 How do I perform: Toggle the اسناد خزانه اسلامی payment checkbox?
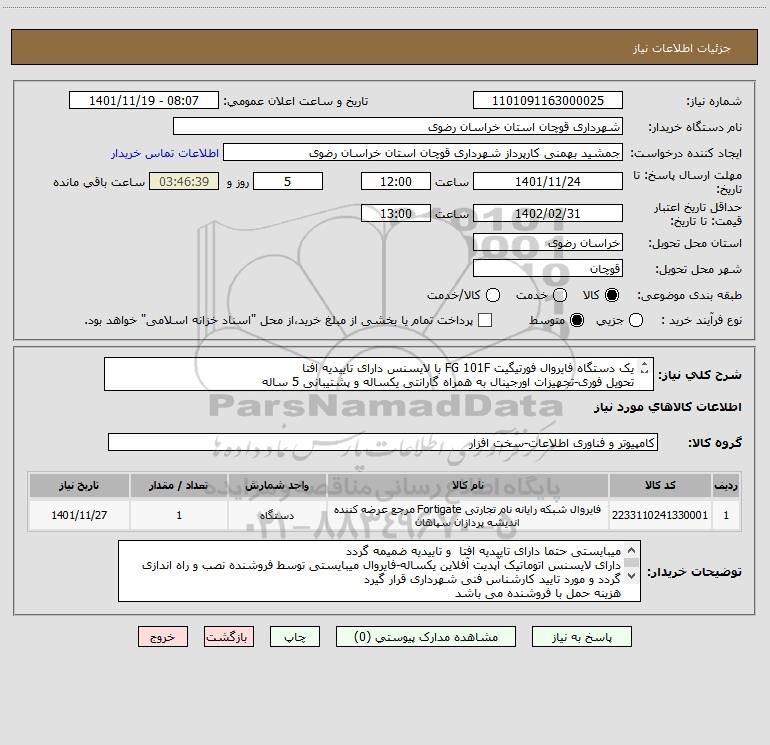point(485,320)
